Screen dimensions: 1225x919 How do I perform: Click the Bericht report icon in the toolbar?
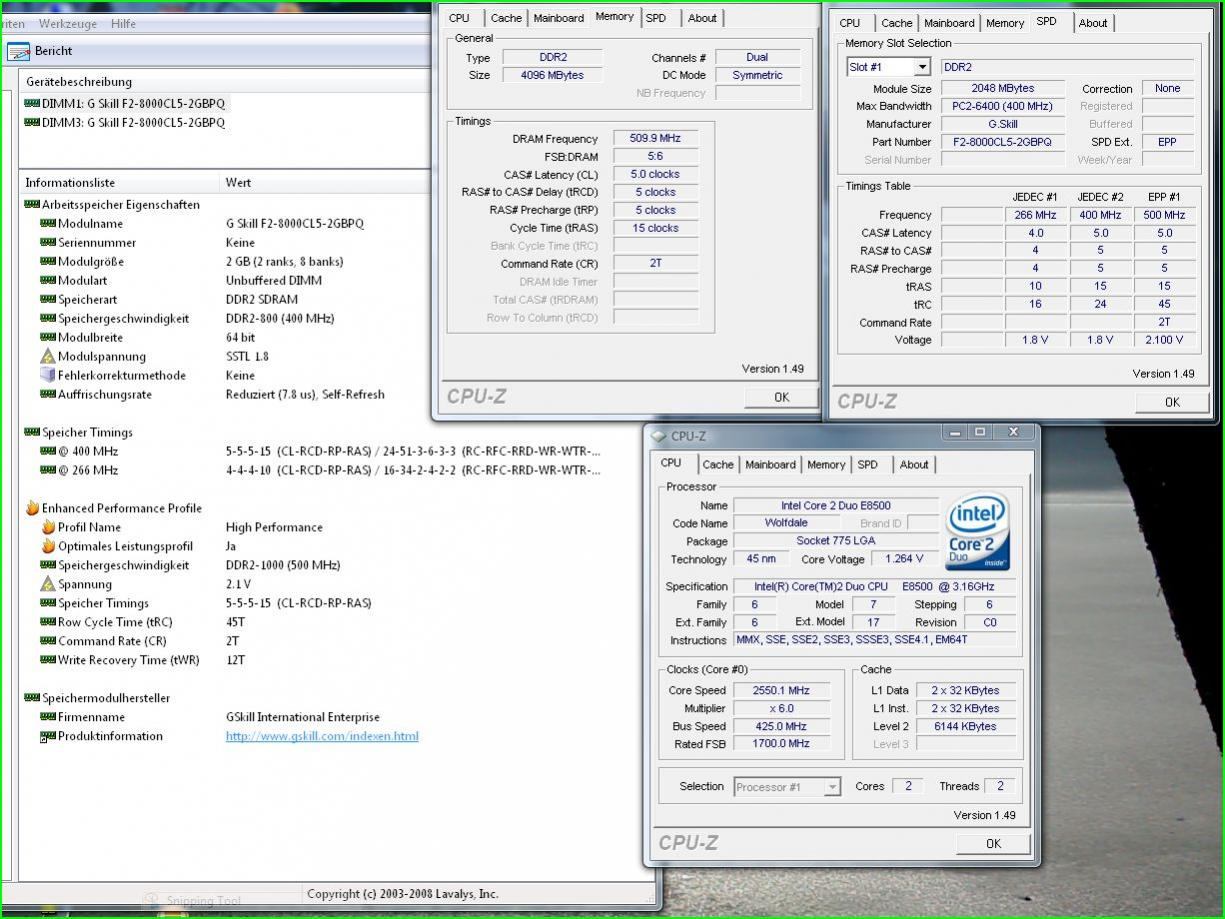pos(18,51)
